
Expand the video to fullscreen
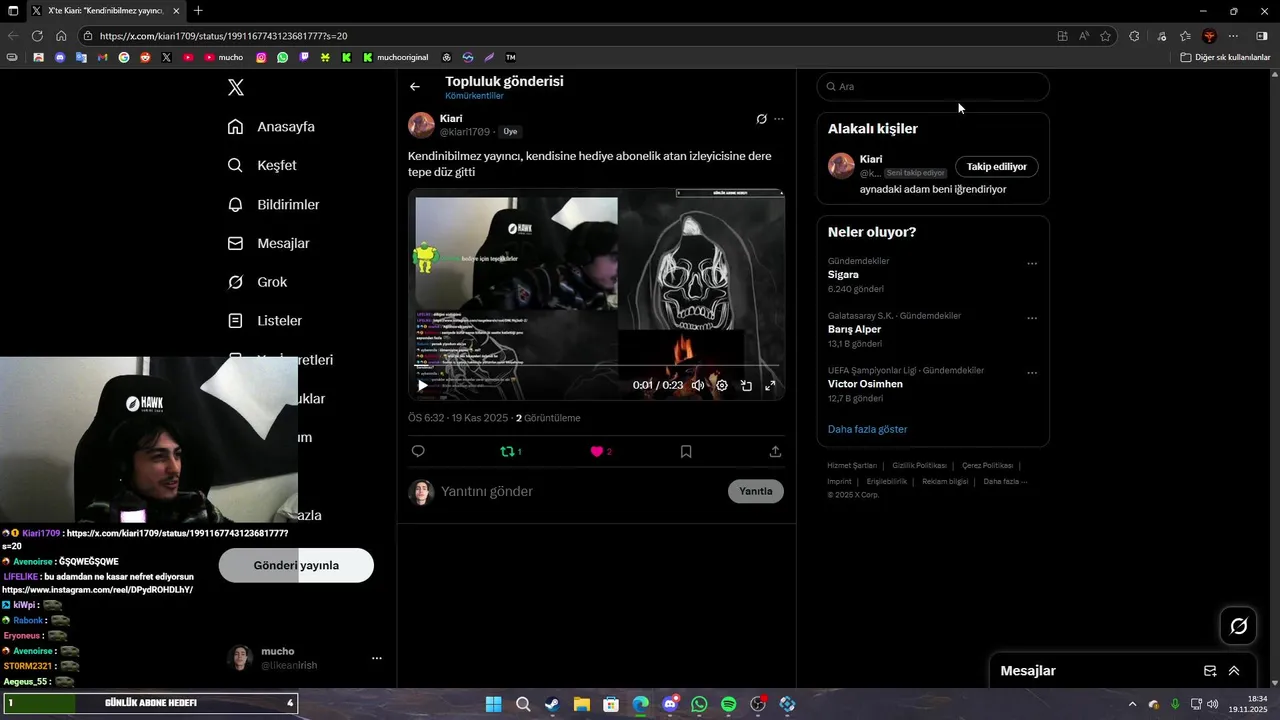point(770,385)
